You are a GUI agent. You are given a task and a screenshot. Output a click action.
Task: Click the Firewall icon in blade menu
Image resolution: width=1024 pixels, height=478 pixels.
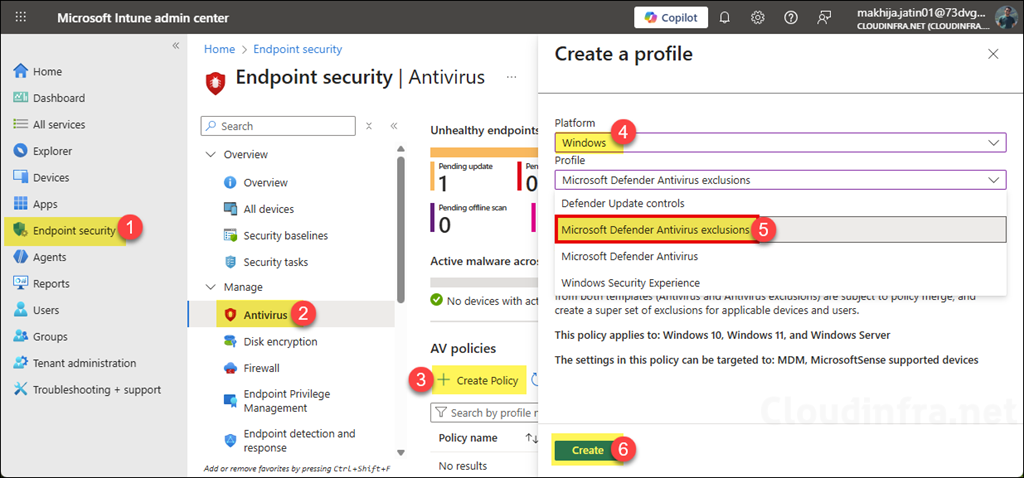click(x=230, y=368)
